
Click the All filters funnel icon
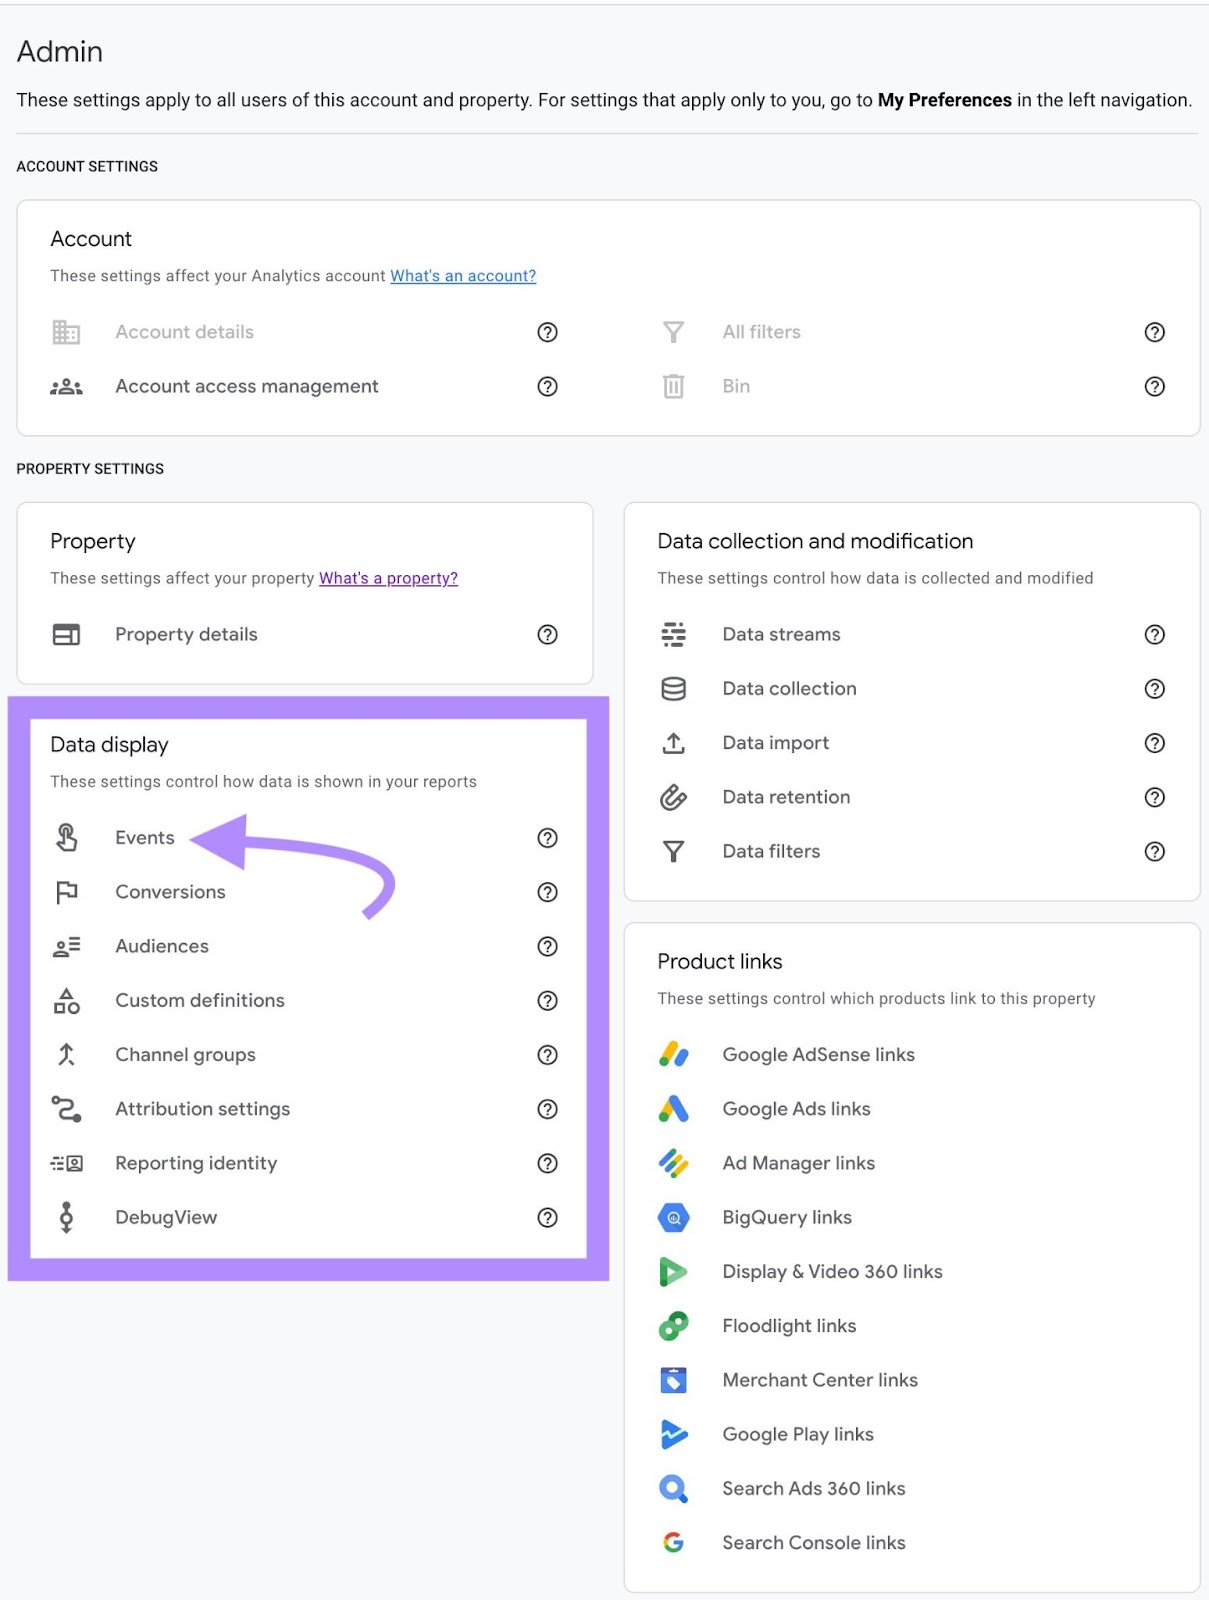pos(674,332)
